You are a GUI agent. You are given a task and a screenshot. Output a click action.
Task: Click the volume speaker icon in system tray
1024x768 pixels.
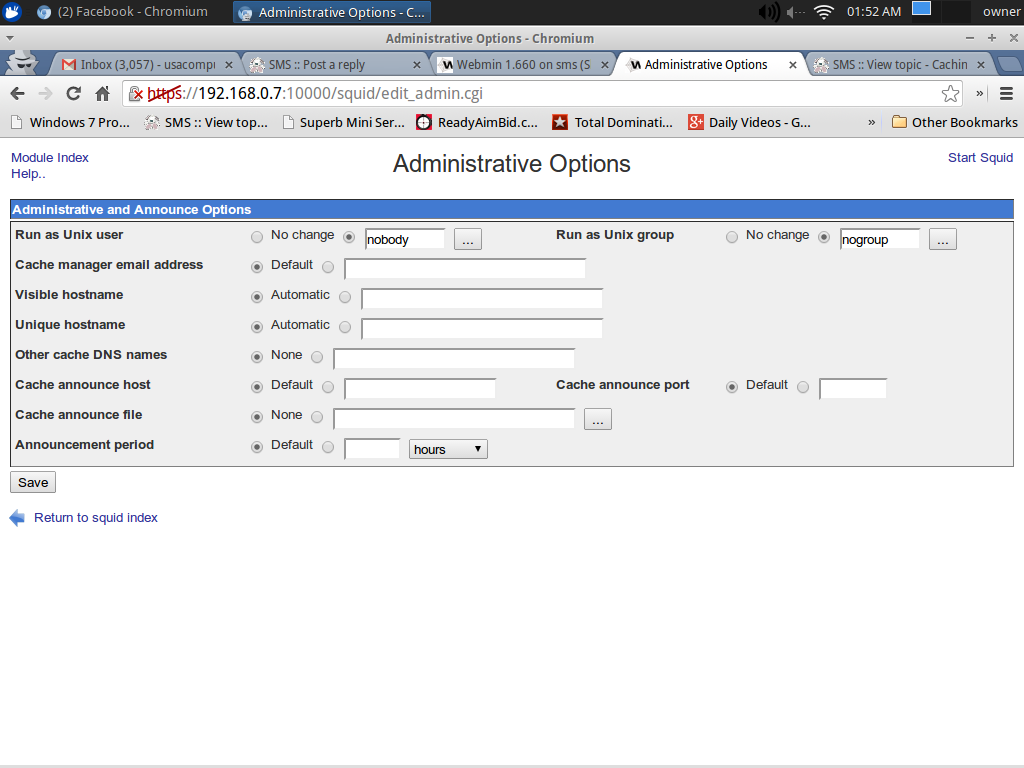pos(768,12)
